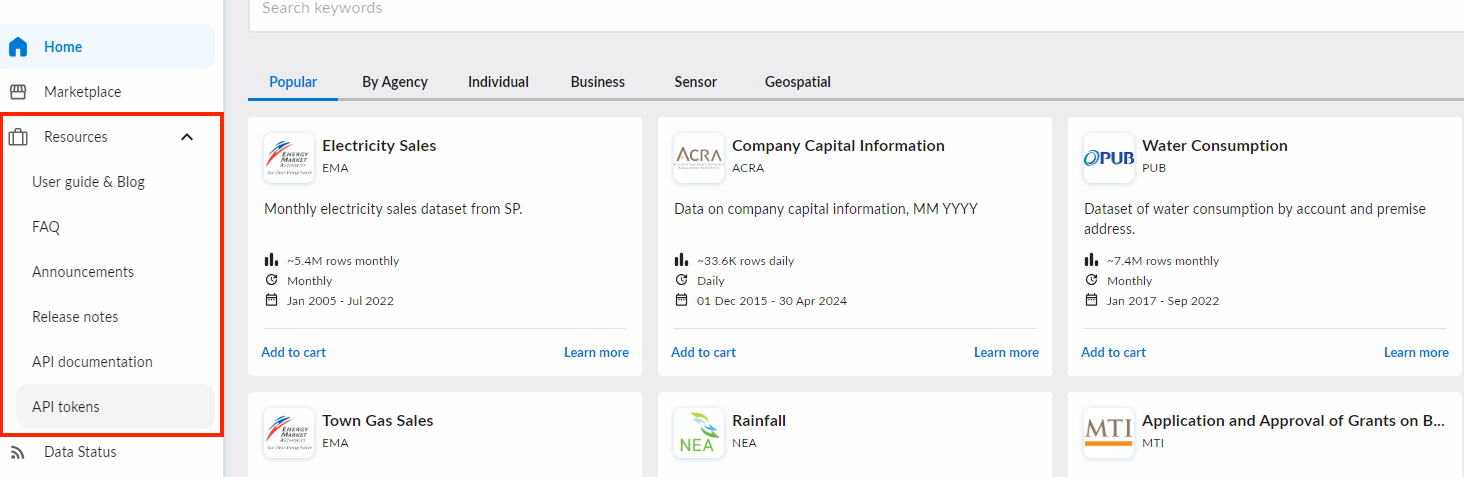
Task: Learn more about Company Capital Information
Action: point(1006,352)
